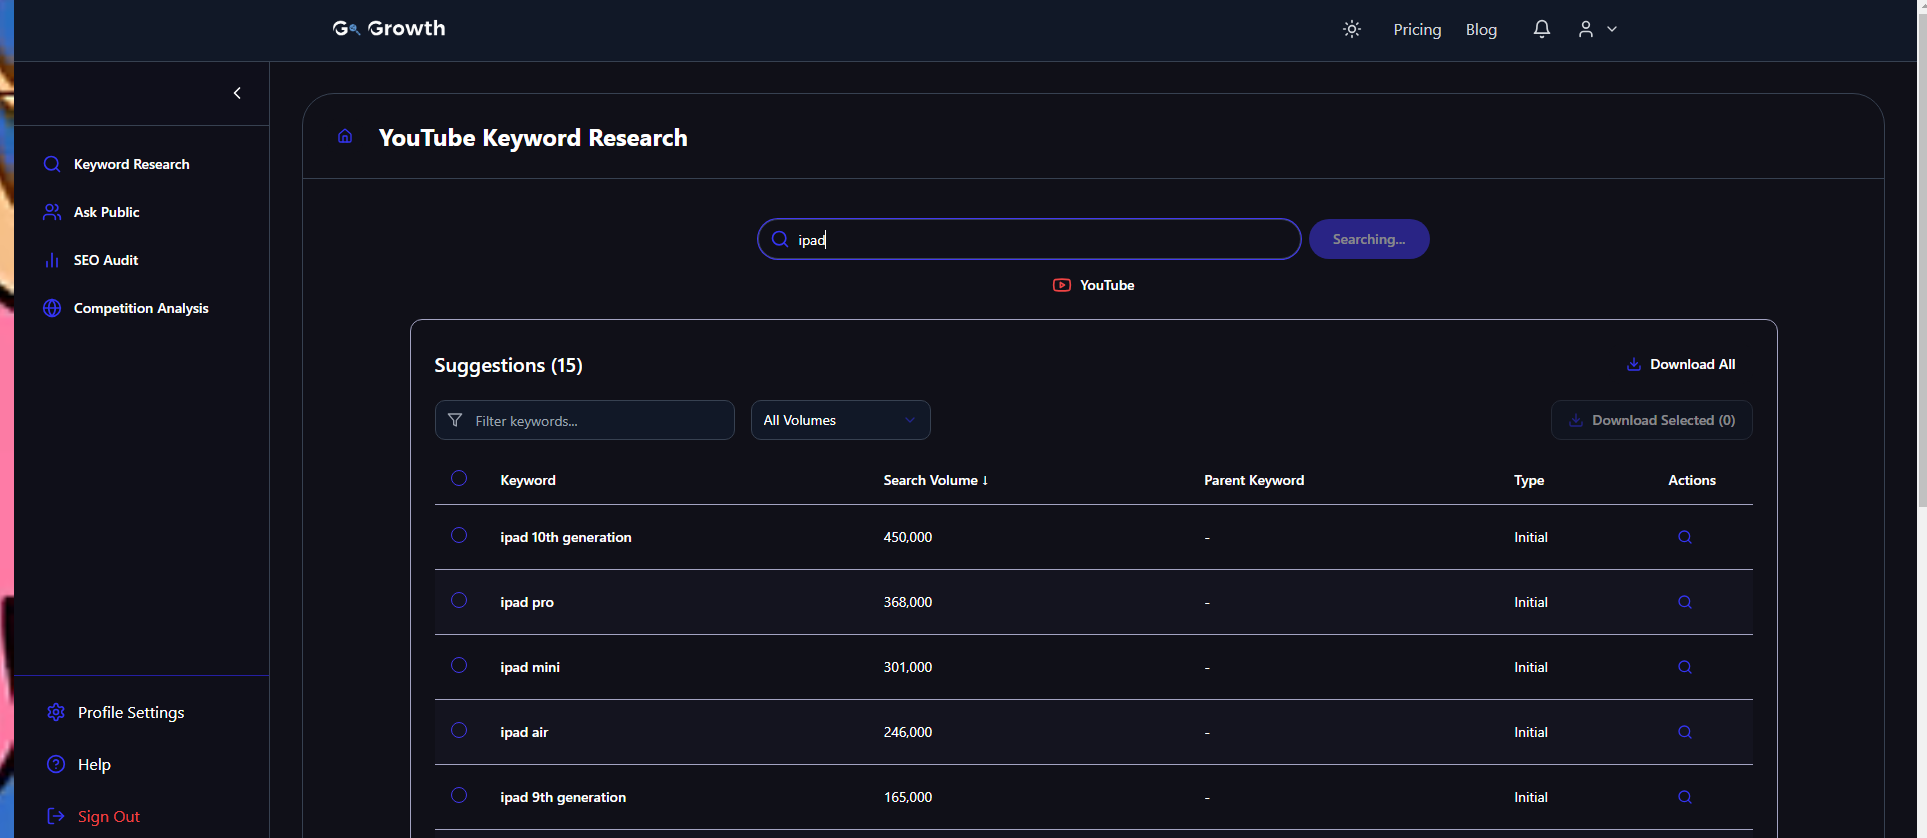Search action icon for ipad mini
This screenshot has width=1927, height=838.
pos(1685,667)
